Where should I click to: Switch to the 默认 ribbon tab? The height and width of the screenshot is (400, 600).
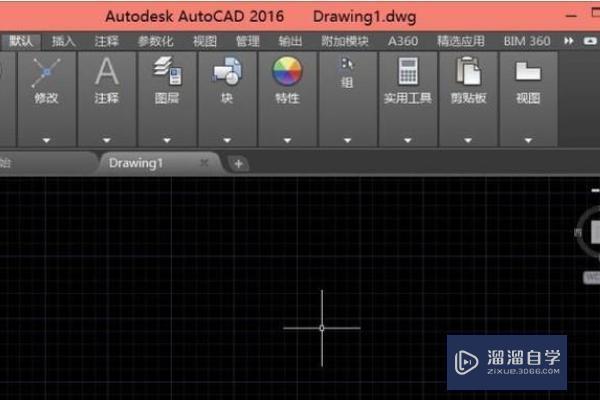(21, 41)
